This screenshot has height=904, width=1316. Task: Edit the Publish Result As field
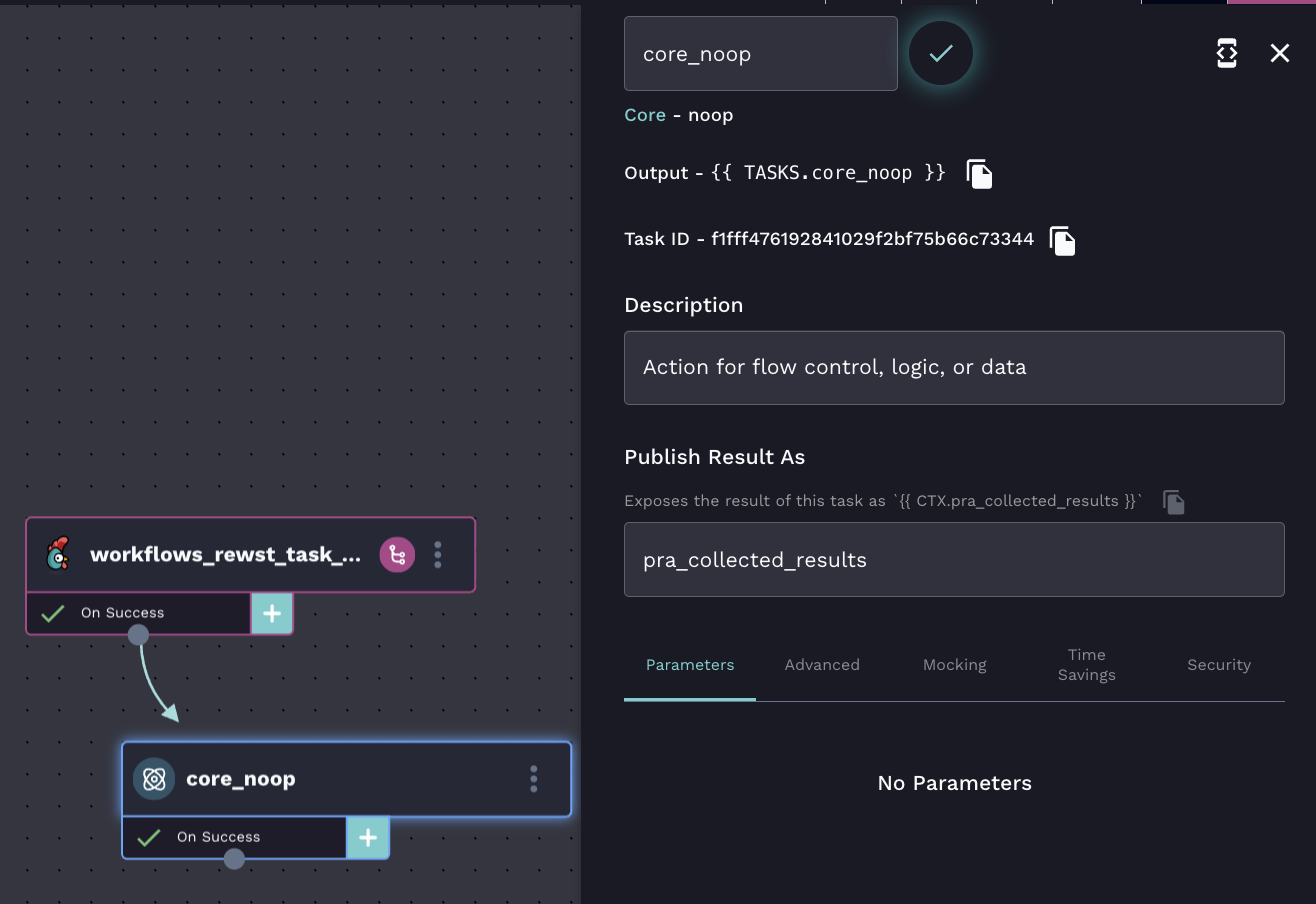(954, 560)
